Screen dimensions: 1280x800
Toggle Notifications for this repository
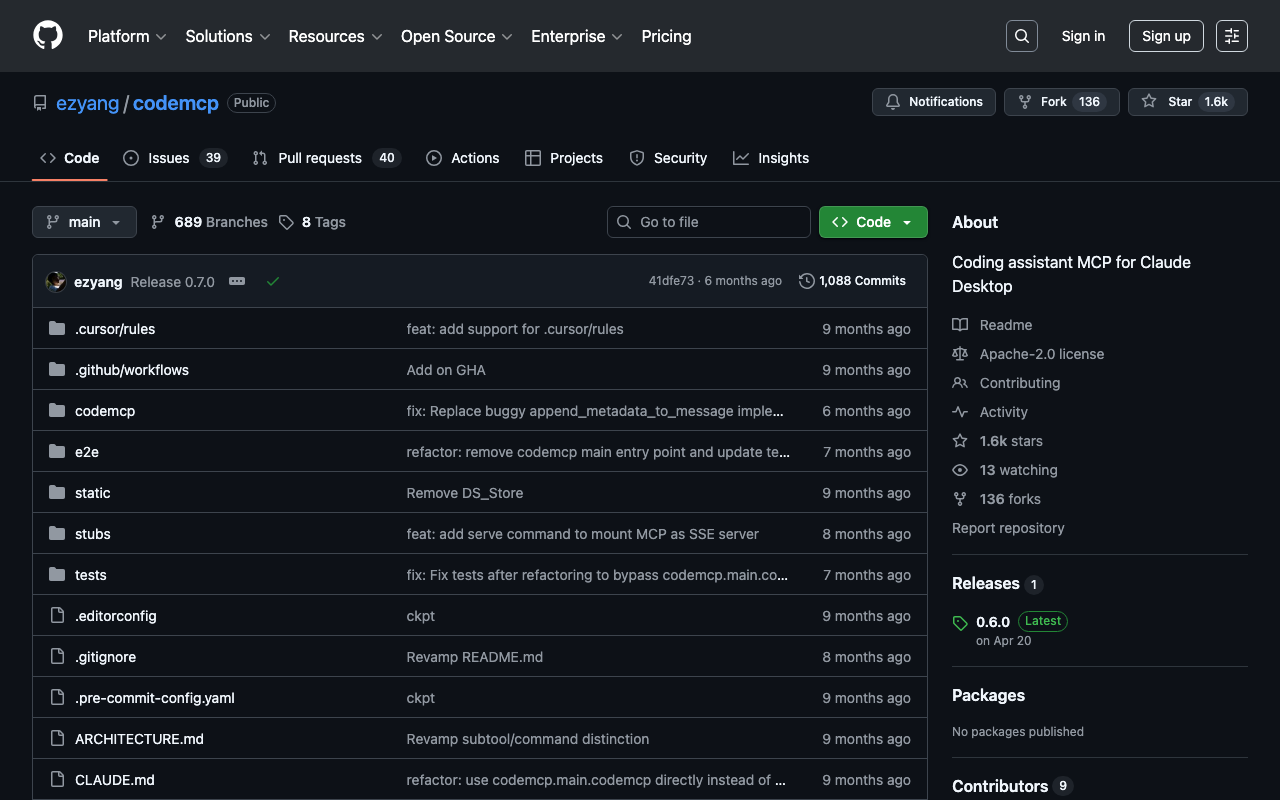point(934,102)
